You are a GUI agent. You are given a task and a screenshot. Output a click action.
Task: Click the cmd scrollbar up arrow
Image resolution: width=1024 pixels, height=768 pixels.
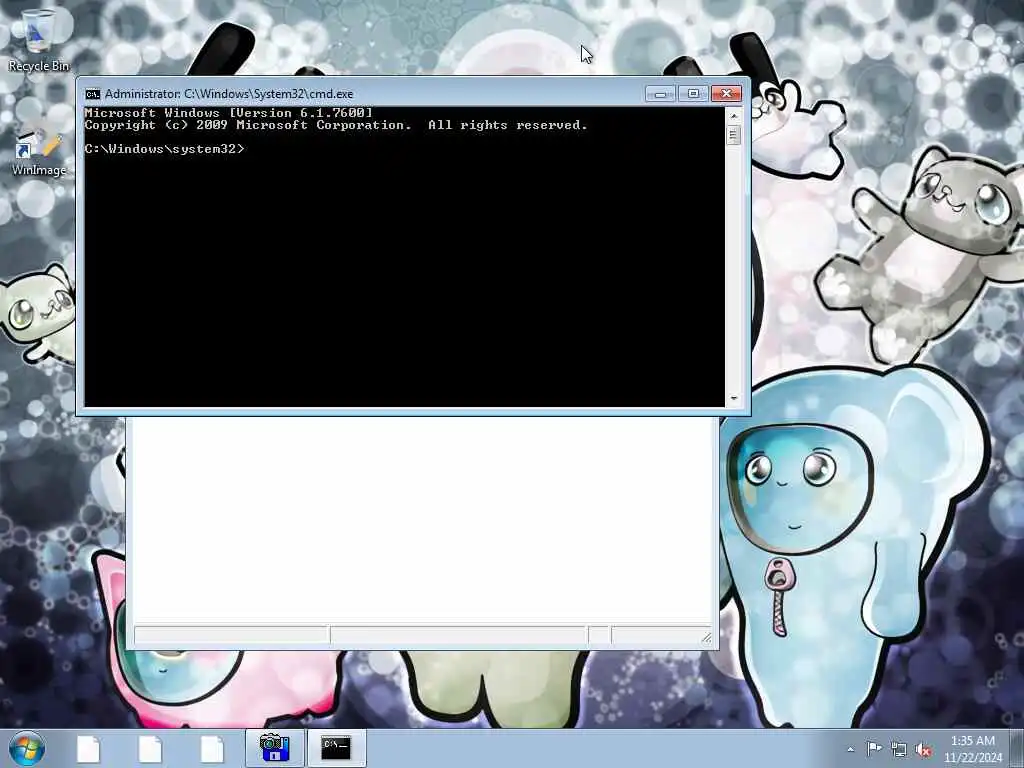[x=733, y=116]
